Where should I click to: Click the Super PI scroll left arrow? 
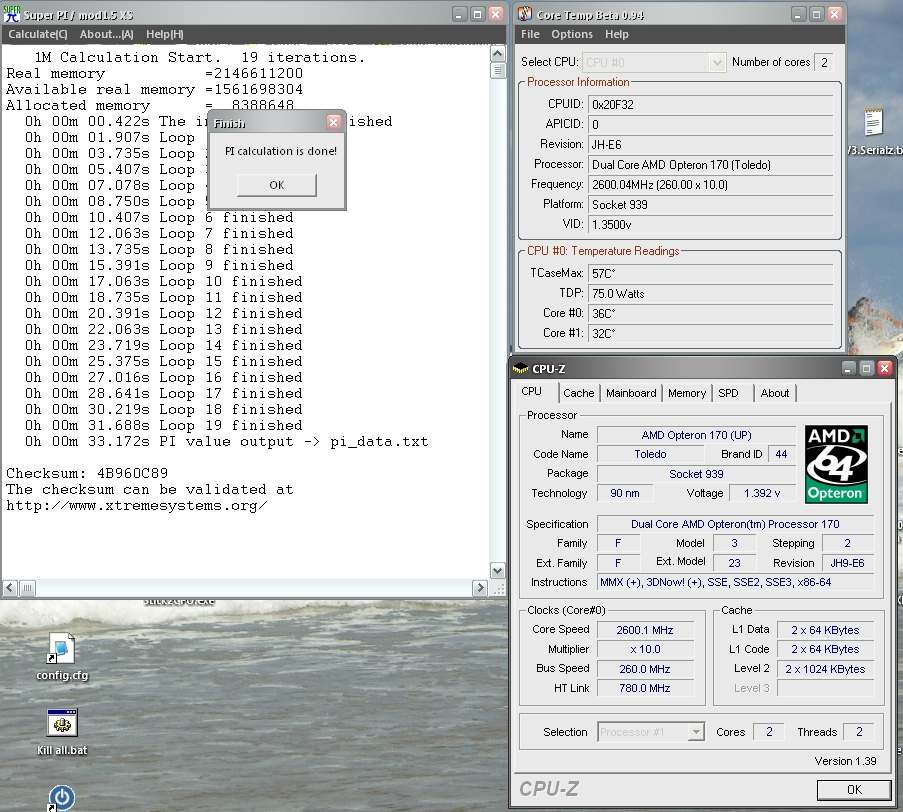click(x=10, y=588)
